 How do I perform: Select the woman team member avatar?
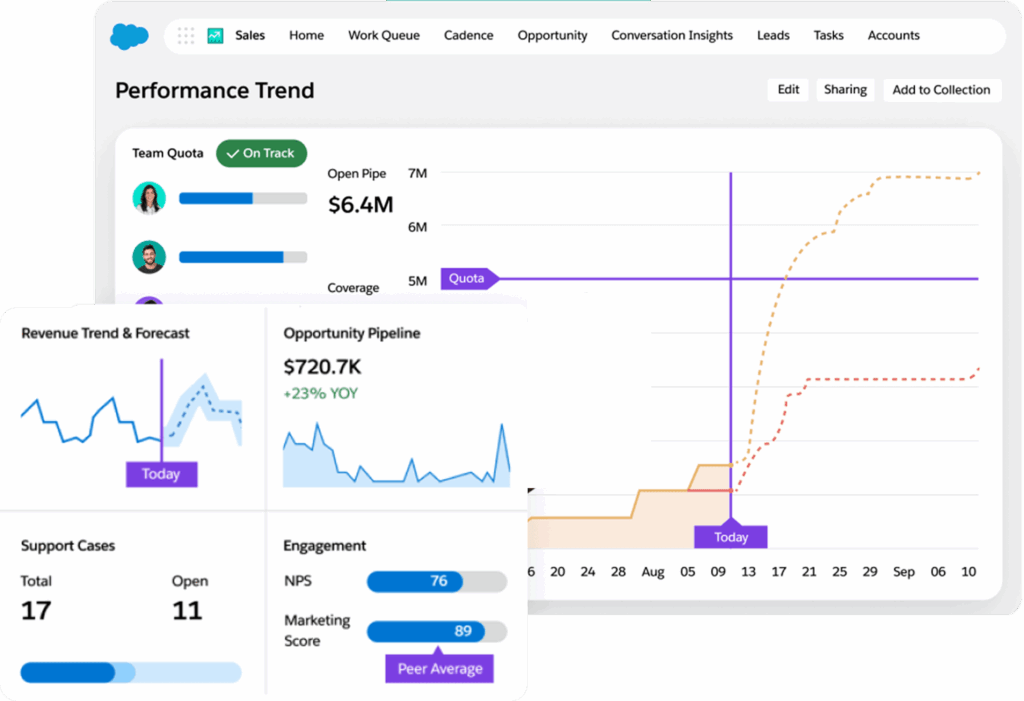click(149, 198)
